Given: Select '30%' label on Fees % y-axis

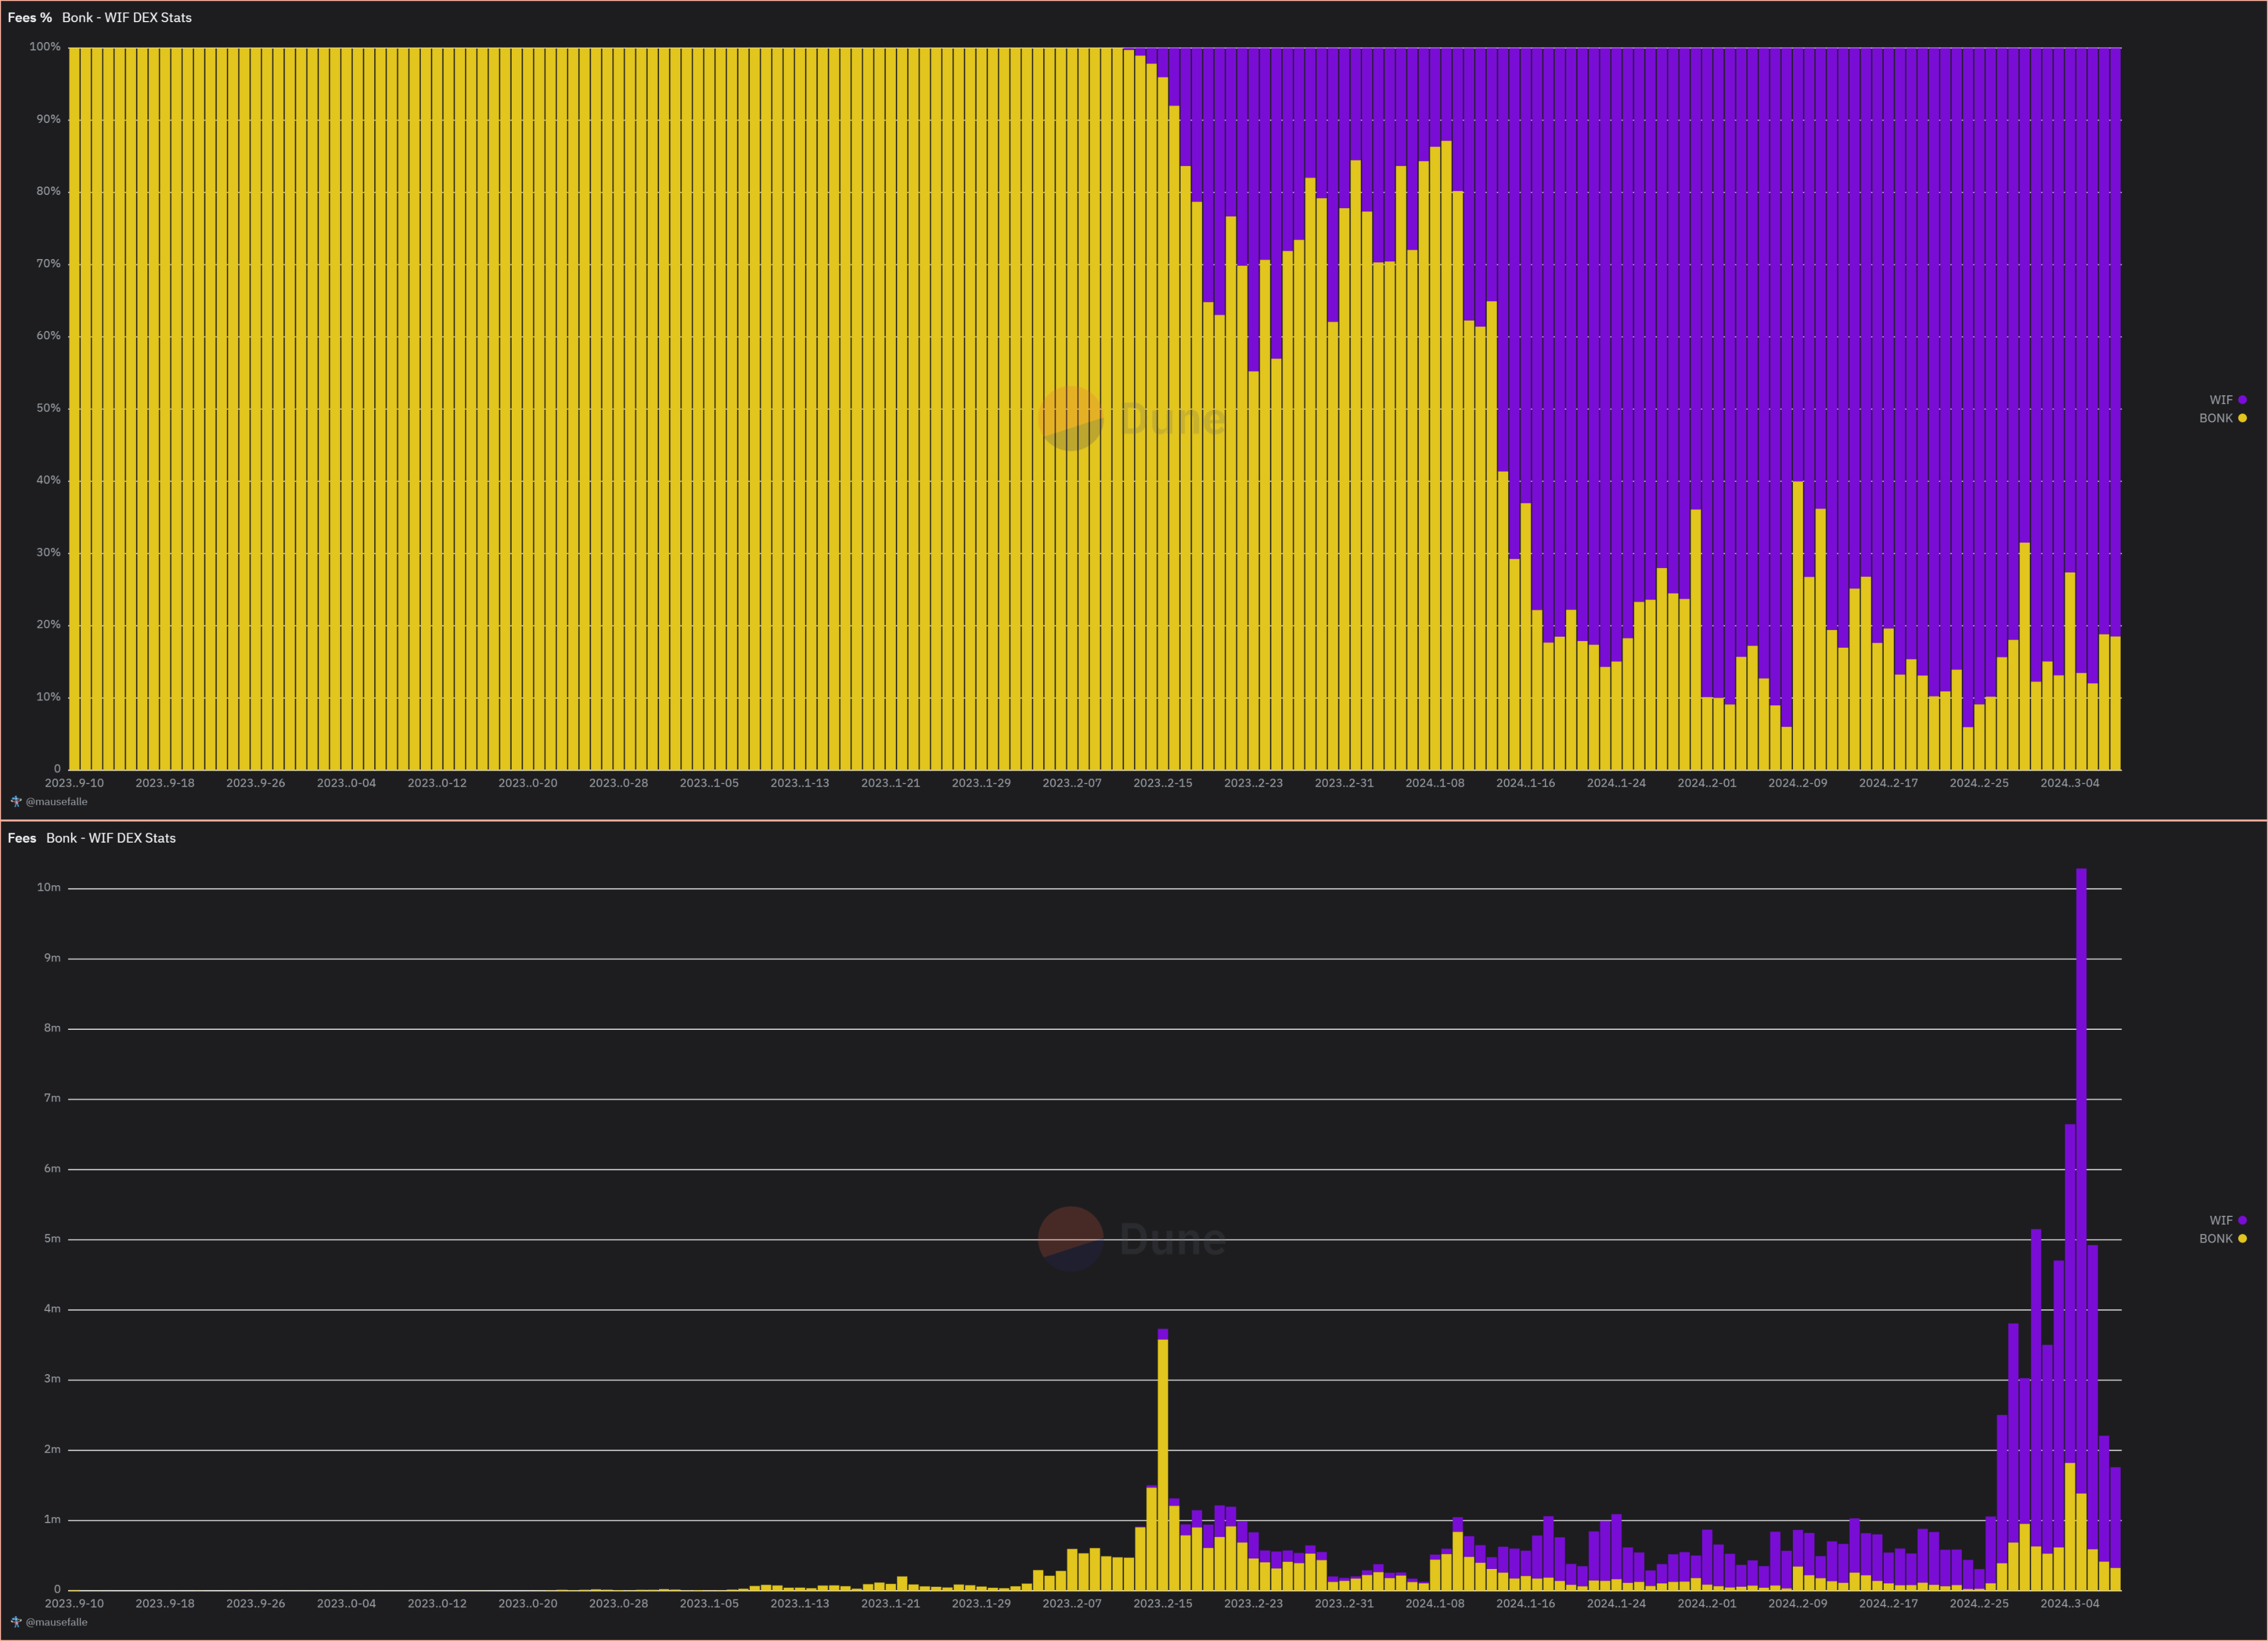Looking at the screenshot, I should tap(48, 552).
